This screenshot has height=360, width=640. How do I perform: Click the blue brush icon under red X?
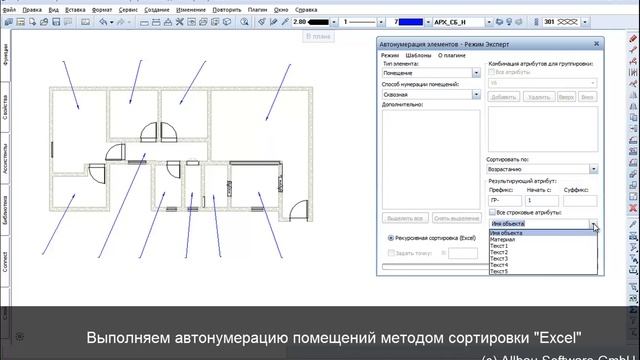pos(633,224)
